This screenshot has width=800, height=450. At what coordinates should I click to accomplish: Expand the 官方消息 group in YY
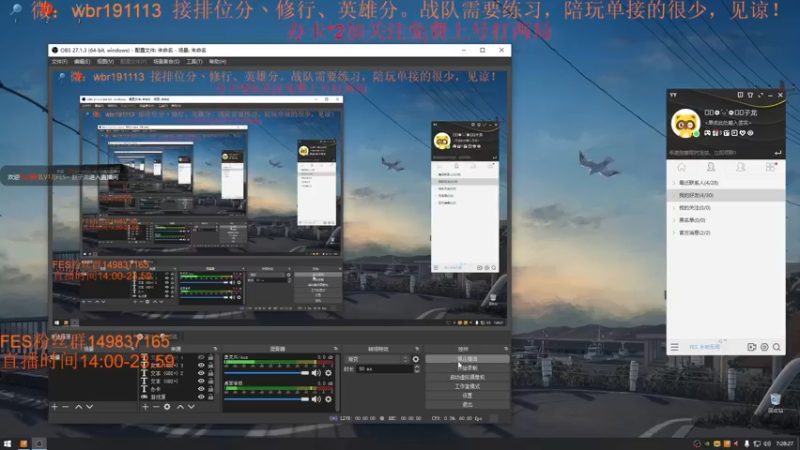point(673,233)
